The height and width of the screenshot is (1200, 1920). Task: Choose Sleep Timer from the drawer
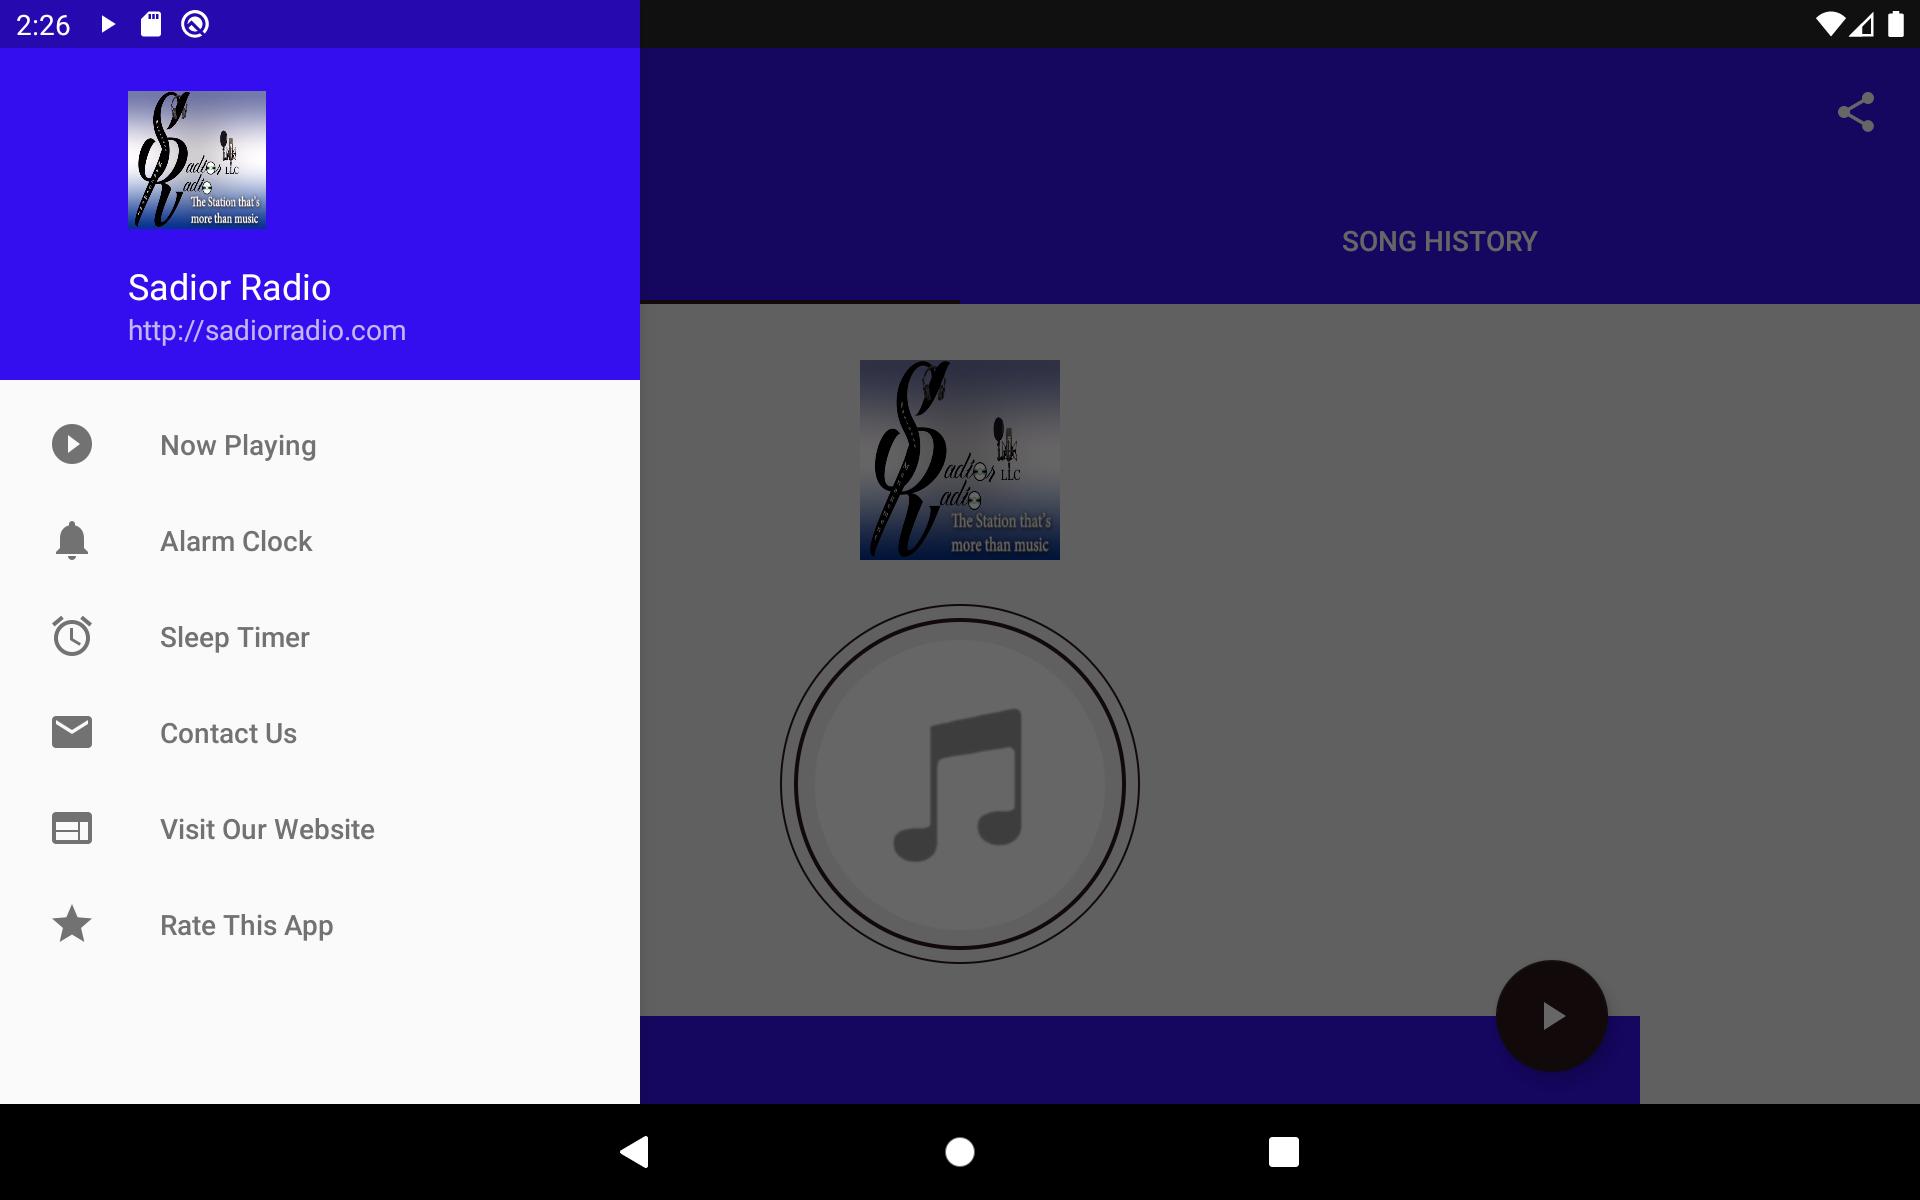[x=320, y=637]
